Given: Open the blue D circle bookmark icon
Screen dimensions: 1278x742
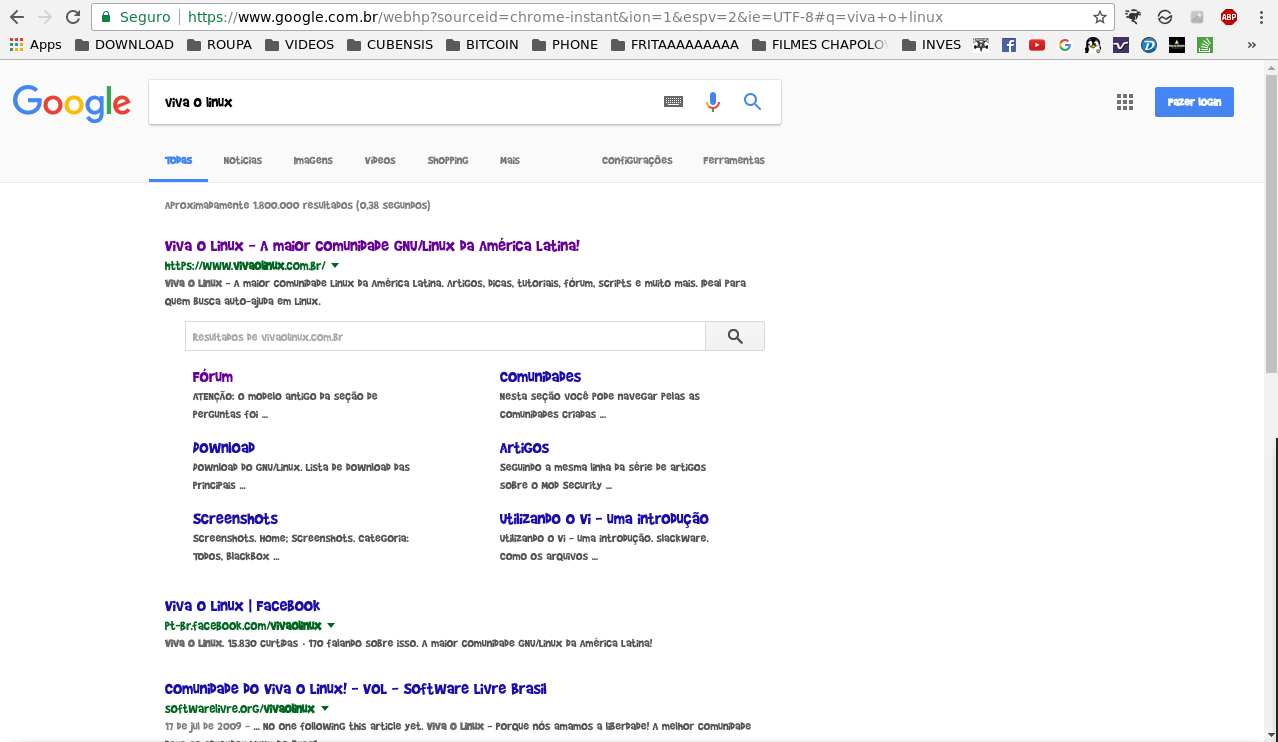Looking at the screenshot, I should [x=1149, y=45].
